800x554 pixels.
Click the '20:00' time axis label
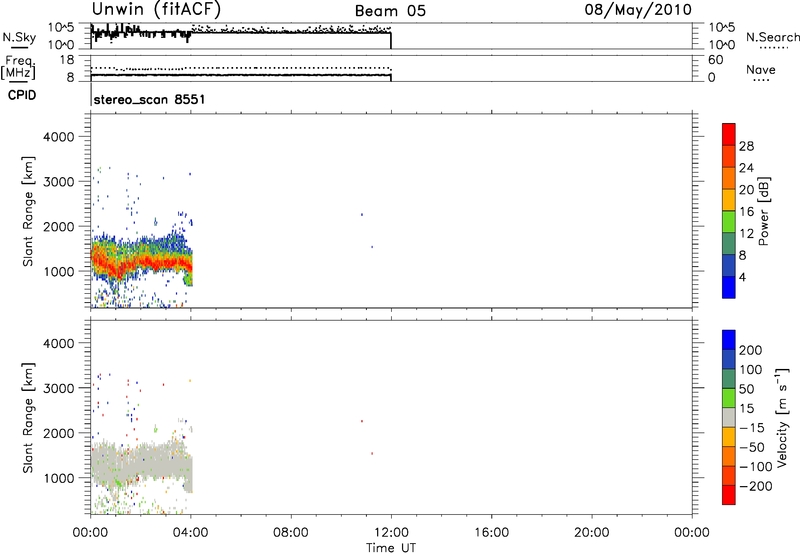[592, 533]
